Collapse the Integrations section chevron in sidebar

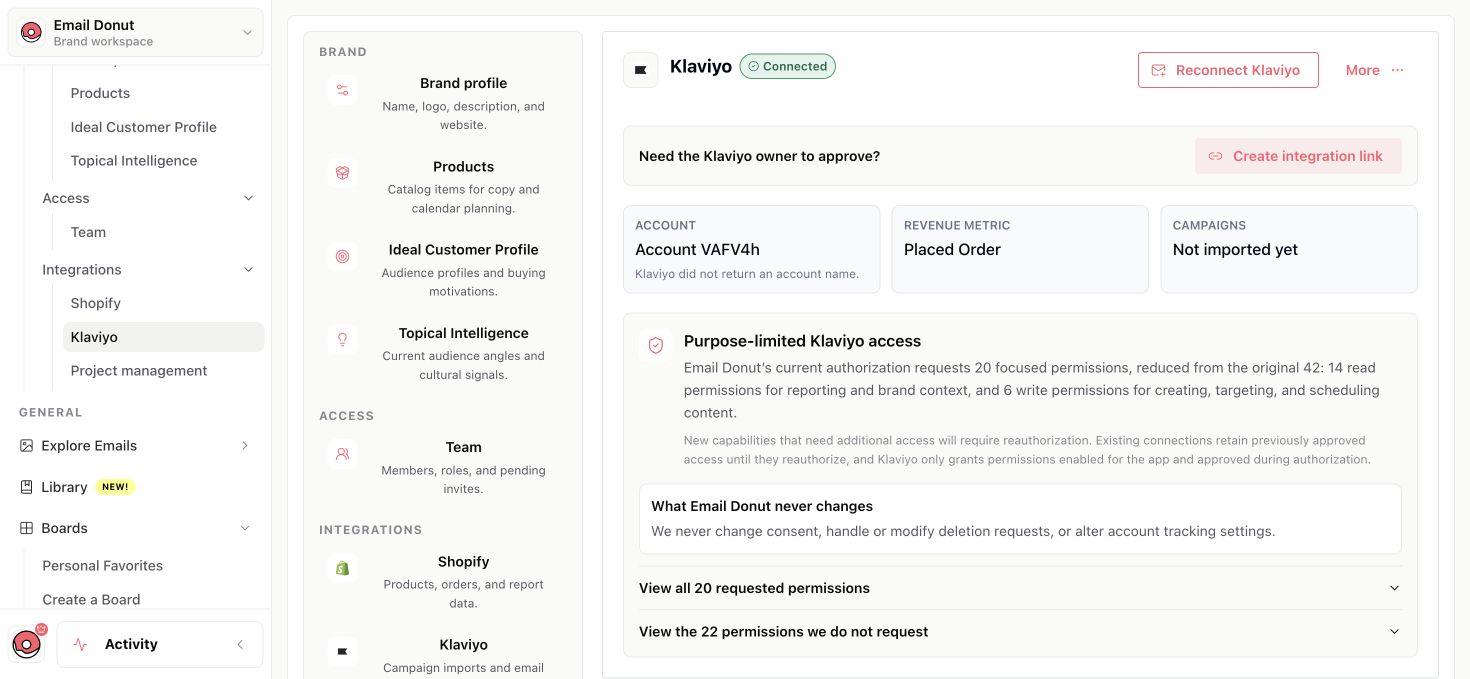tap(248, 270)
